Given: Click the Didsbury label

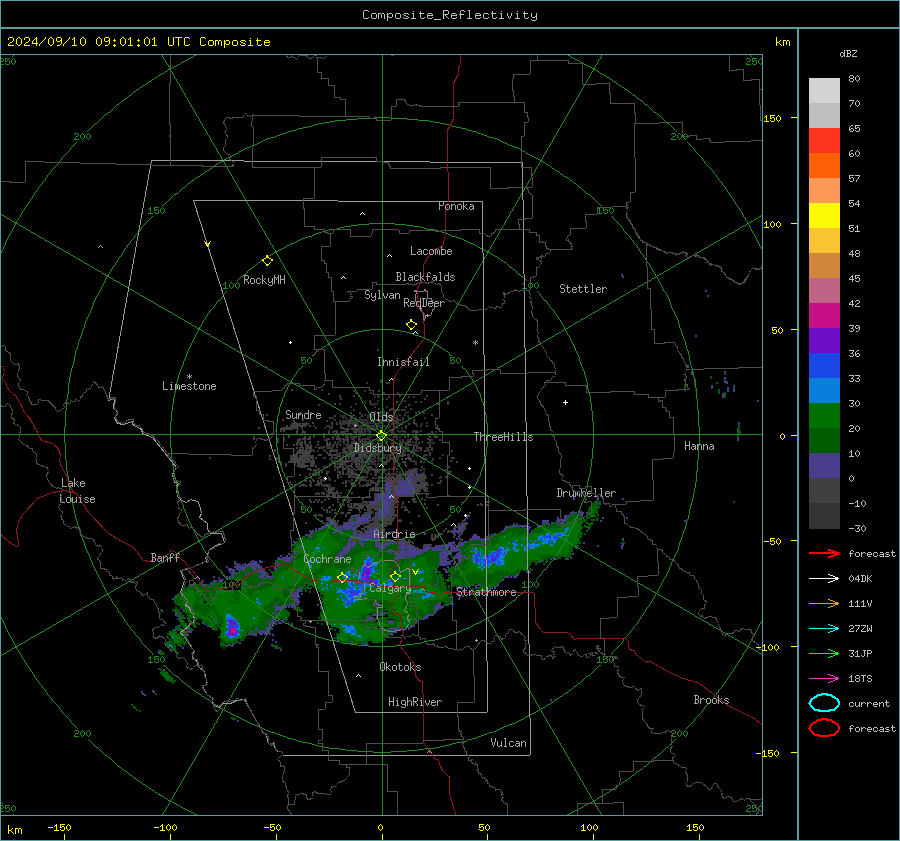Looking at the screenshot, I should (x=377, y=448).
